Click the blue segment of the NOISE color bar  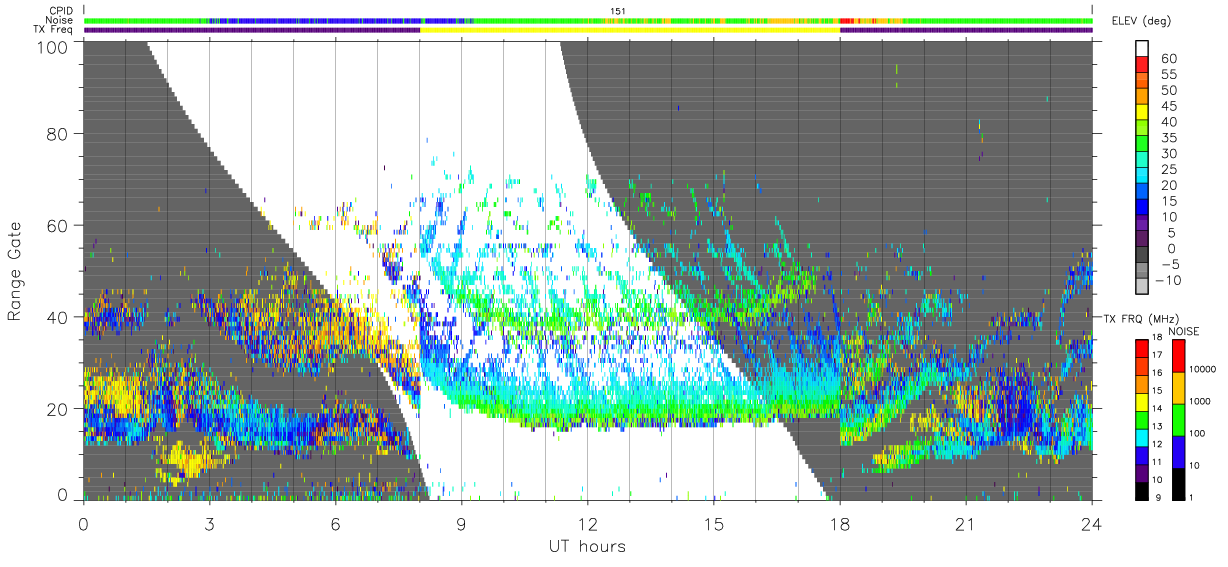(1179, 452)
